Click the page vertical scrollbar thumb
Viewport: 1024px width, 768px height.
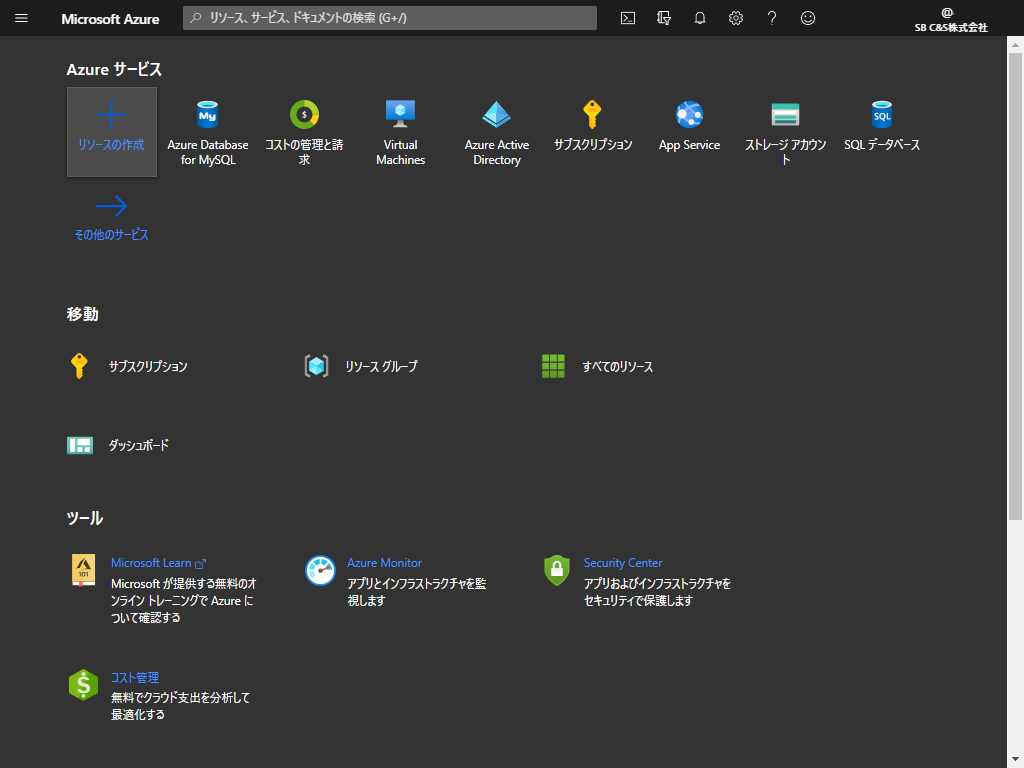pyautogui.click(x=1015, y=286)
